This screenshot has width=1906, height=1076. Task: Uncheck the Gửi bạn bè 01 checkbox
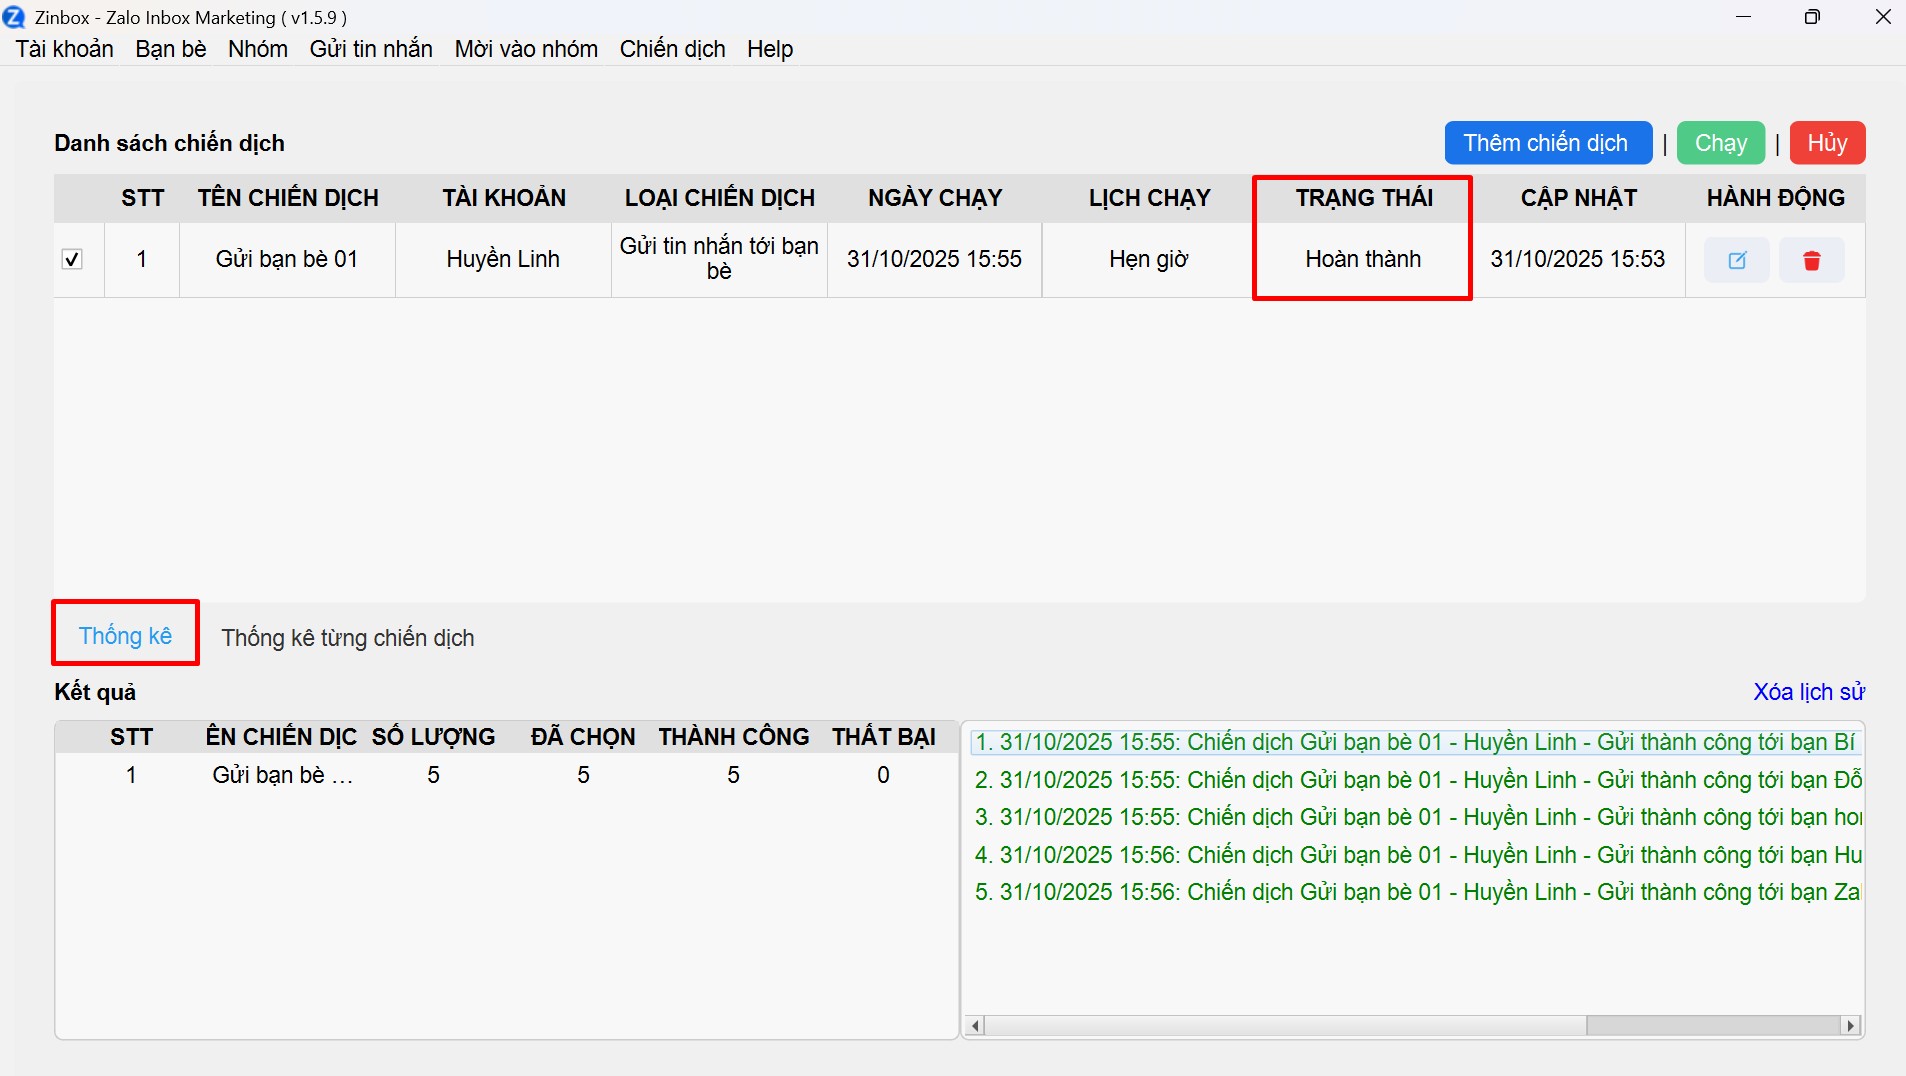click(72, 260)
